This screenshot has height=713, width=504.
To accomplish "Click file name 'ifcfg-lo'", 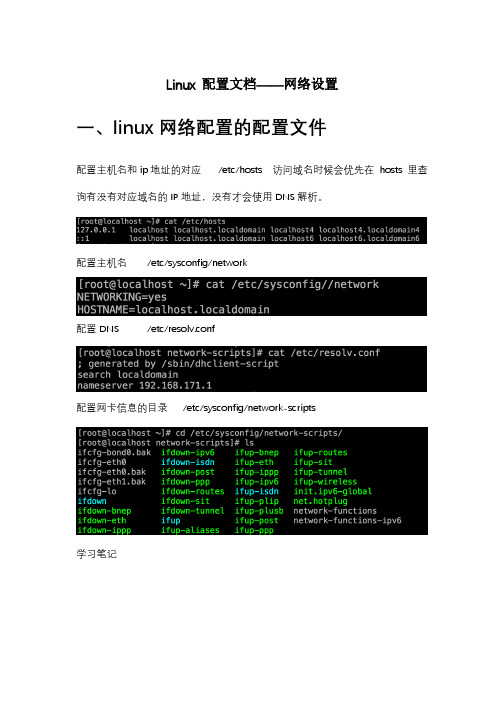I will tap(96, 491).
